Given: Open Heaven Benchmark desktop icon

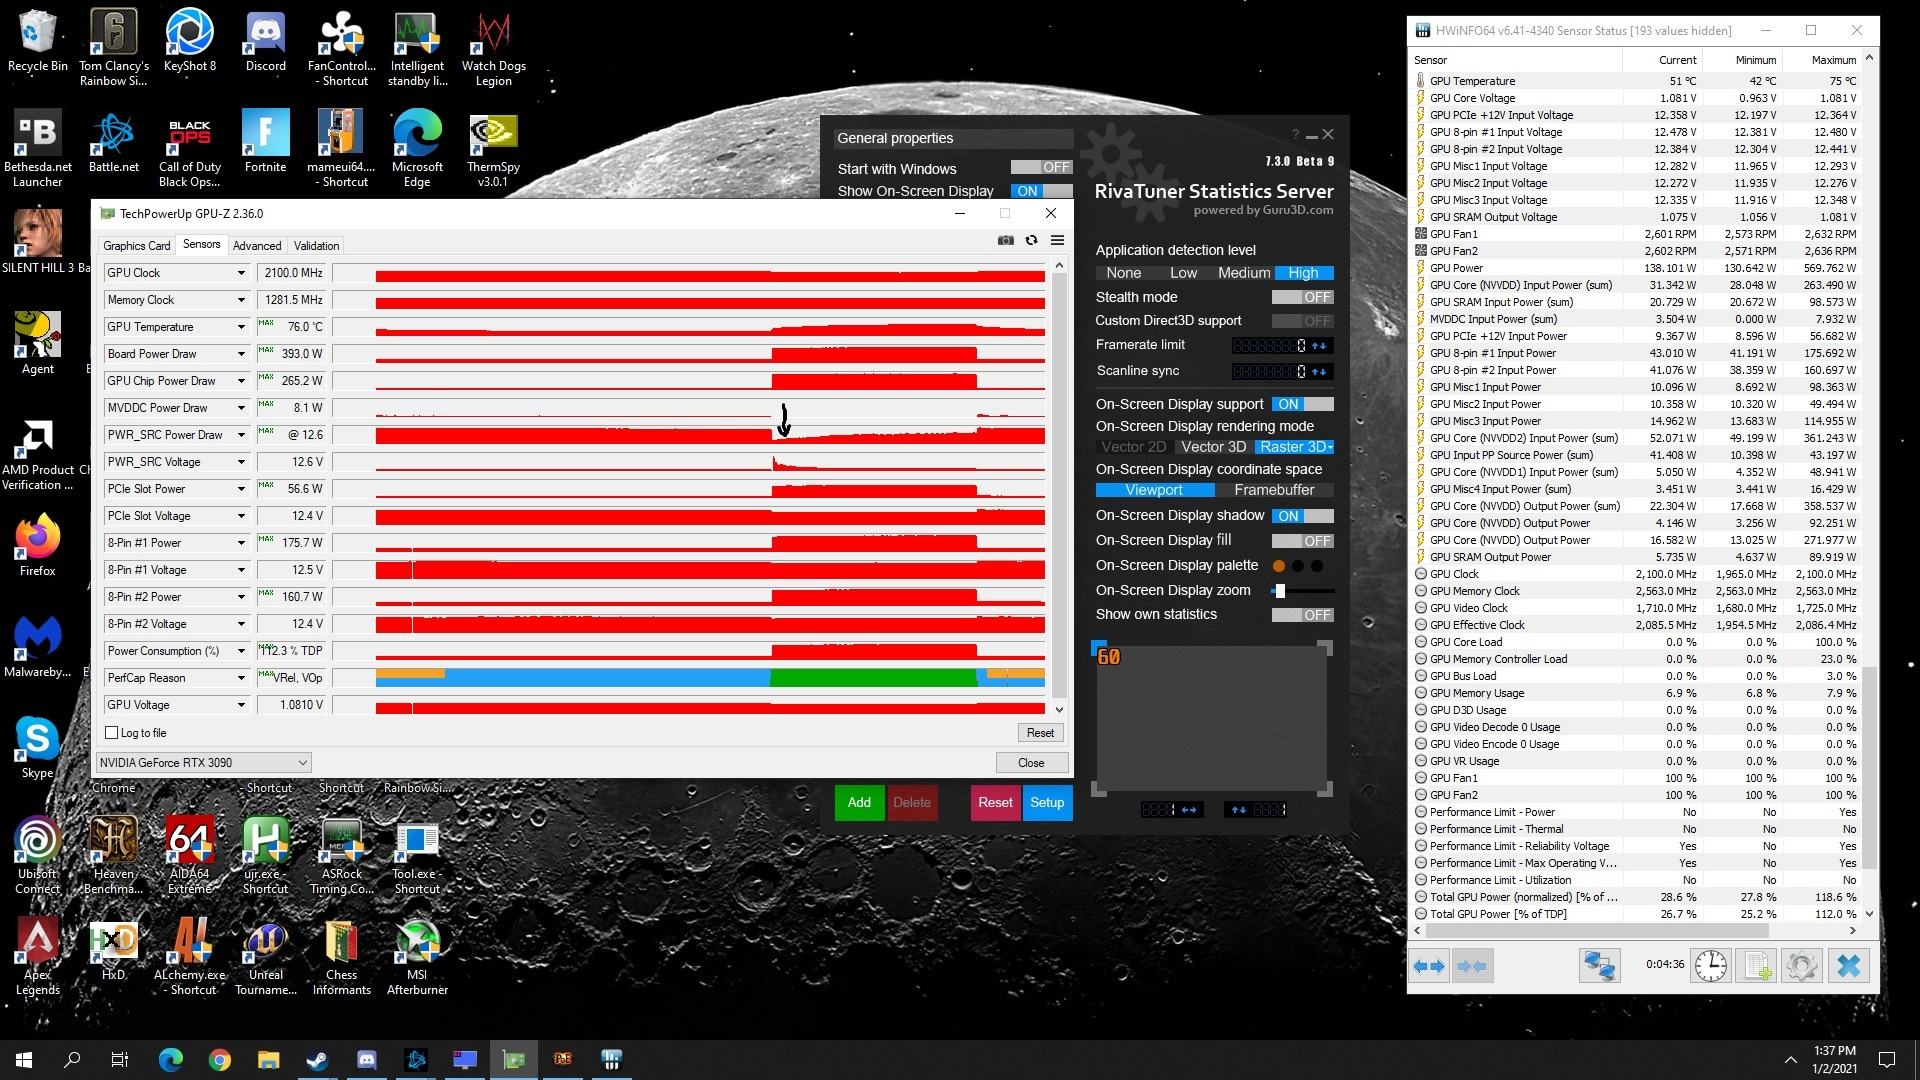Looking at the screenshot, I should (x=113, y=855).
